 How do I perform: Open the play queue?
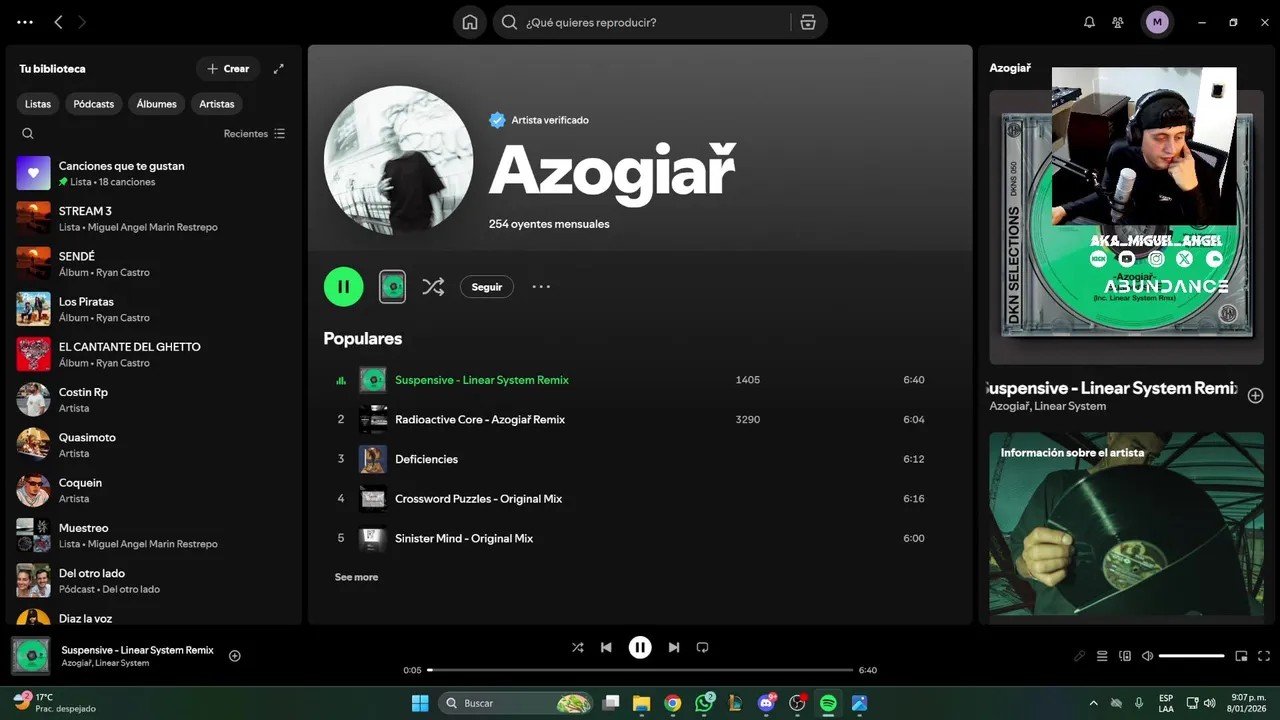point(1102,656)
